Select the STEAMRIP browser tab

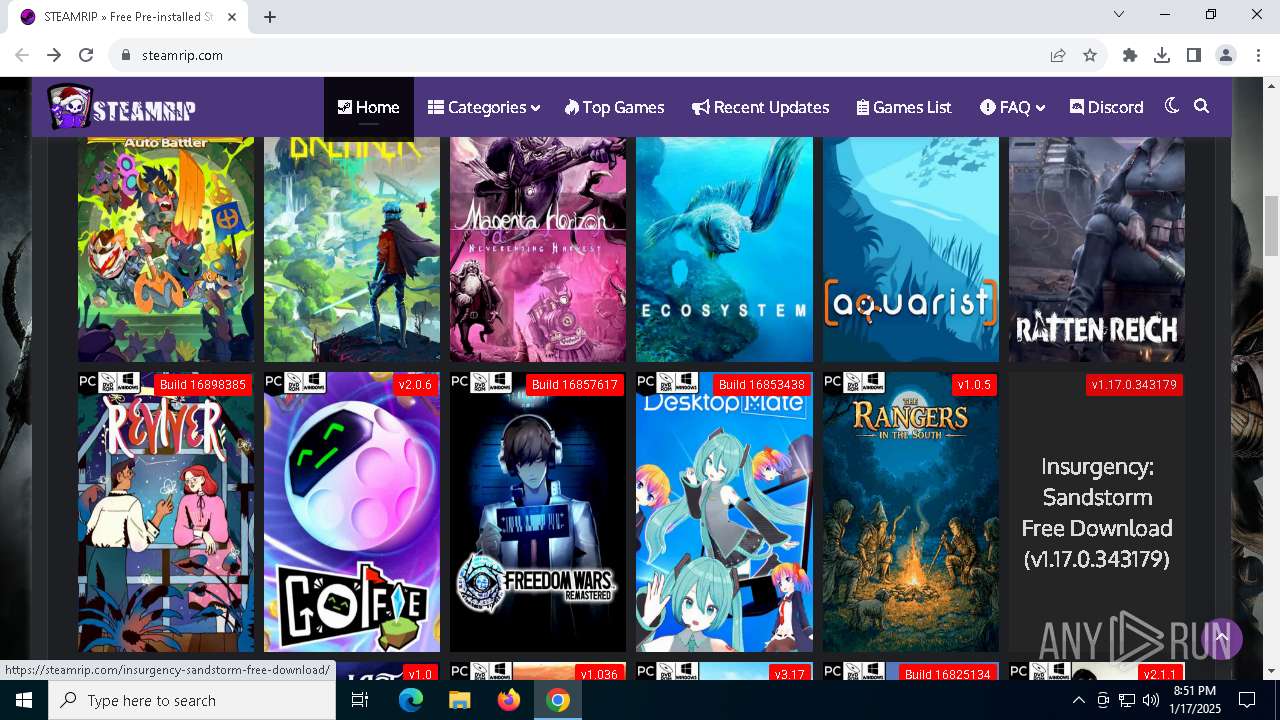(129, 17)
